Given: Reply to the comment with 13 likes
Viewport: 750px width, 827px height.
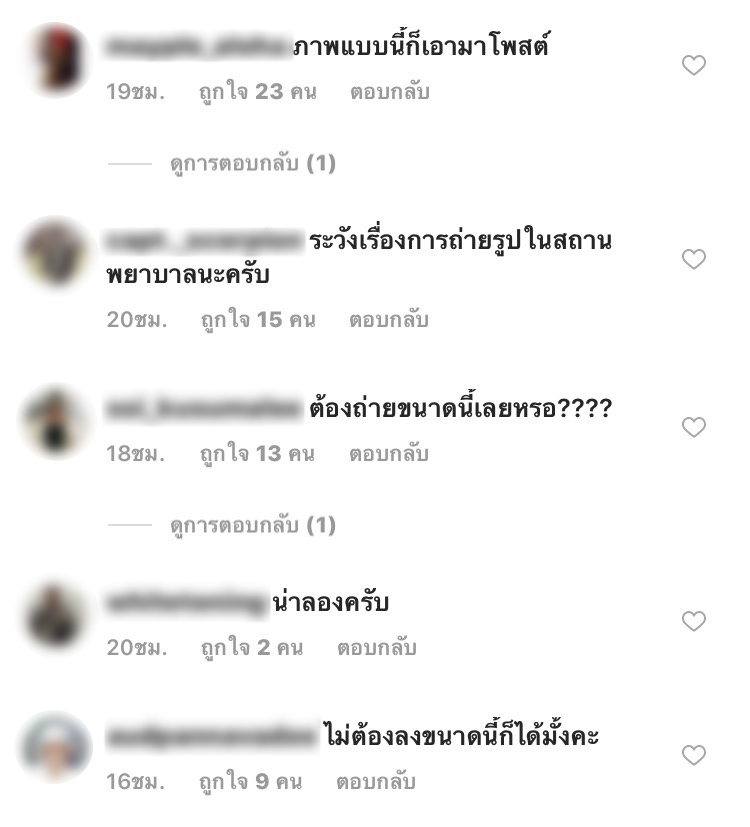Looking at the screenshot, I should pos(389,454).
